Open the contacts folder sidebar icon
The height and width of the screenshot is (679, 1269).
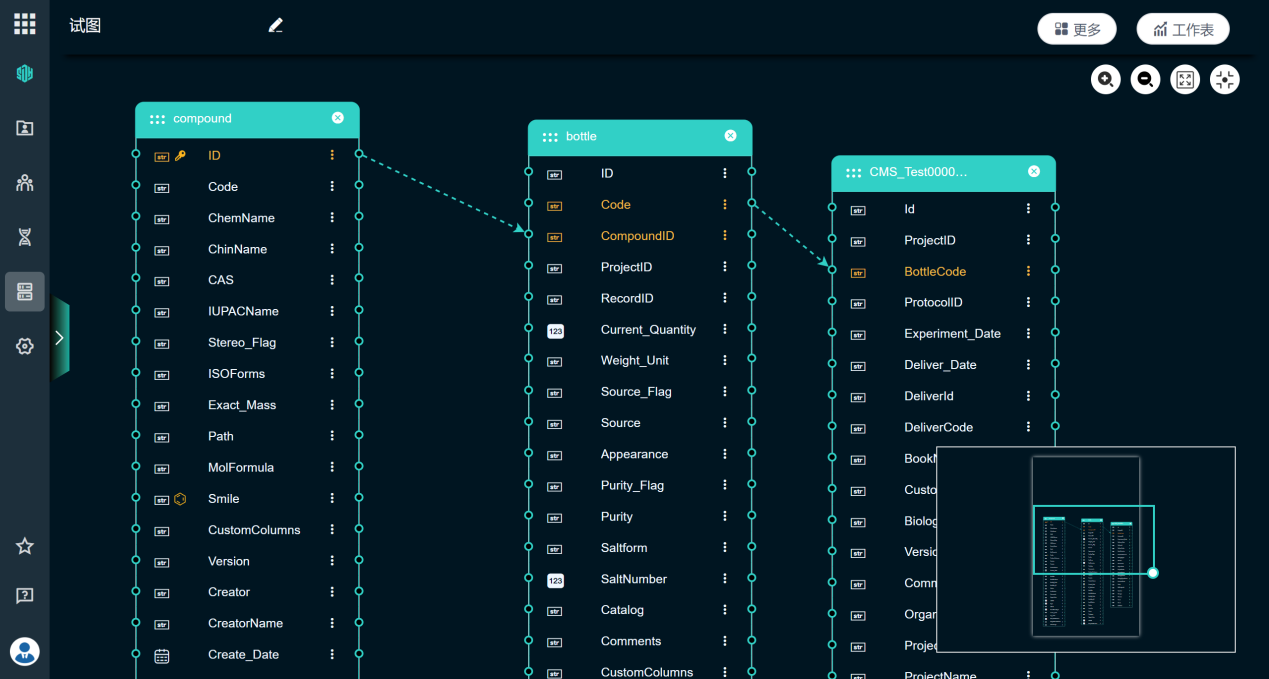pos(25,128)
